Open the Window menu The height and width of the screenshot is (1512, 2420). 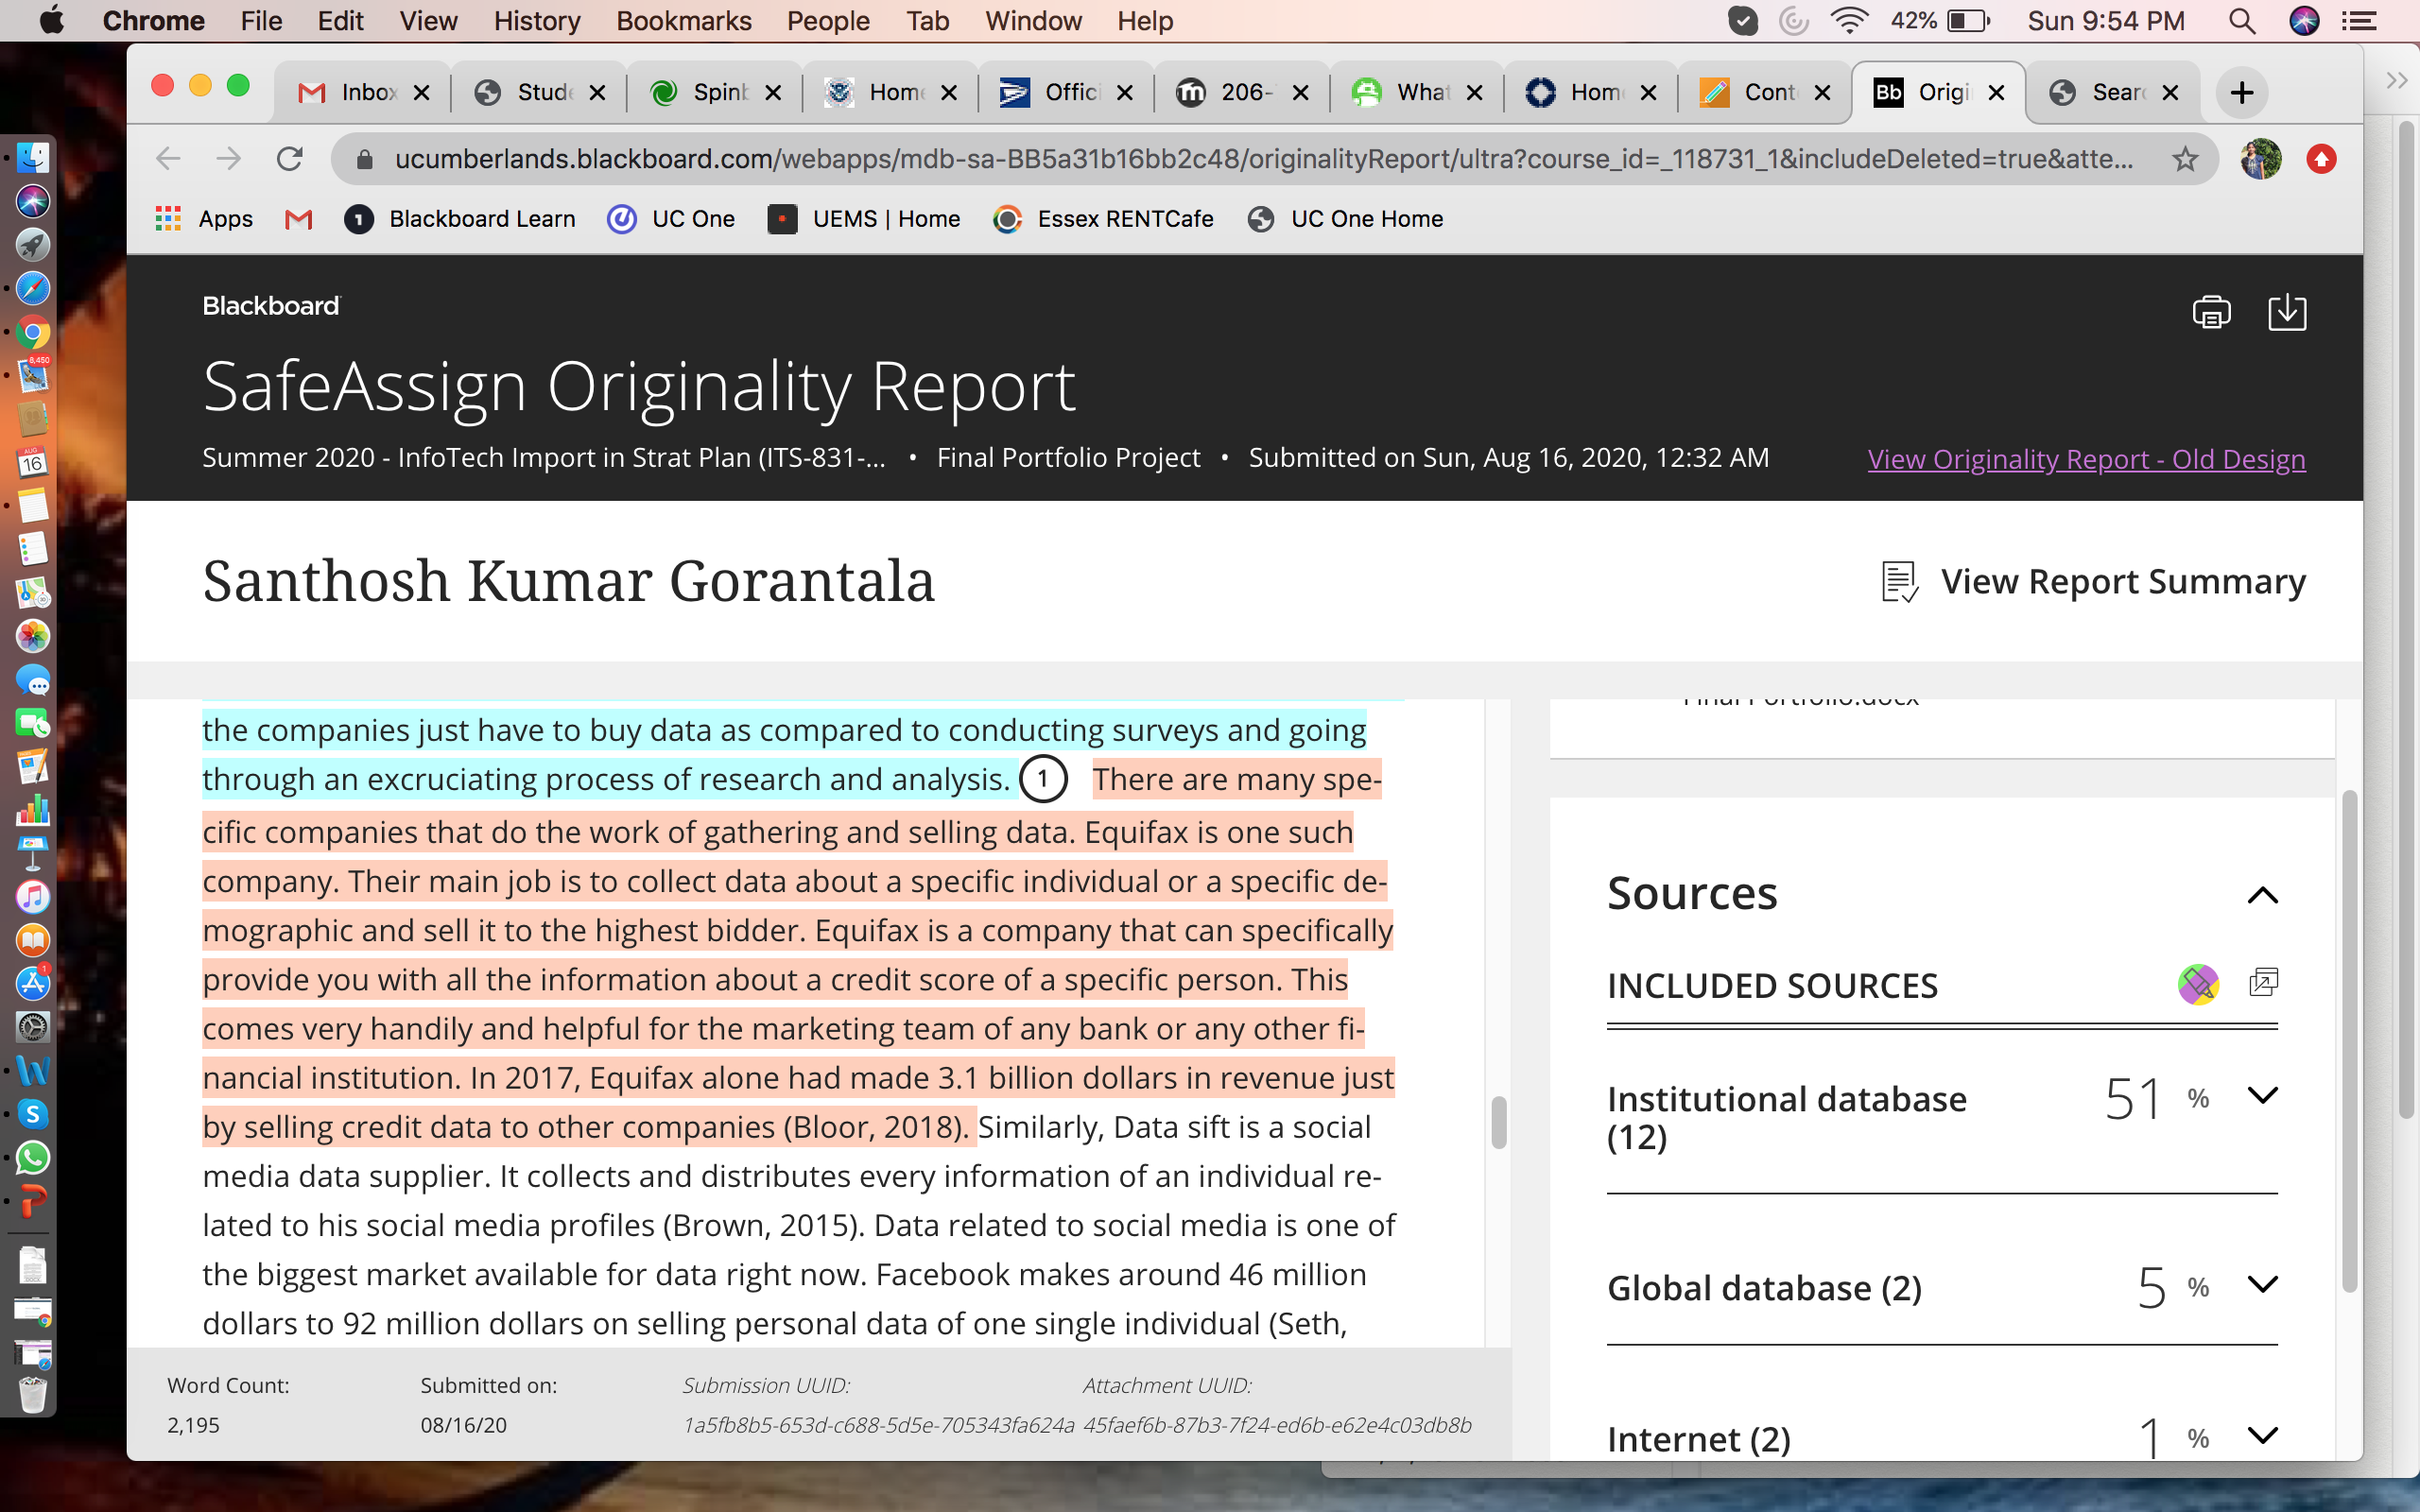click(x=1033, y=20)
